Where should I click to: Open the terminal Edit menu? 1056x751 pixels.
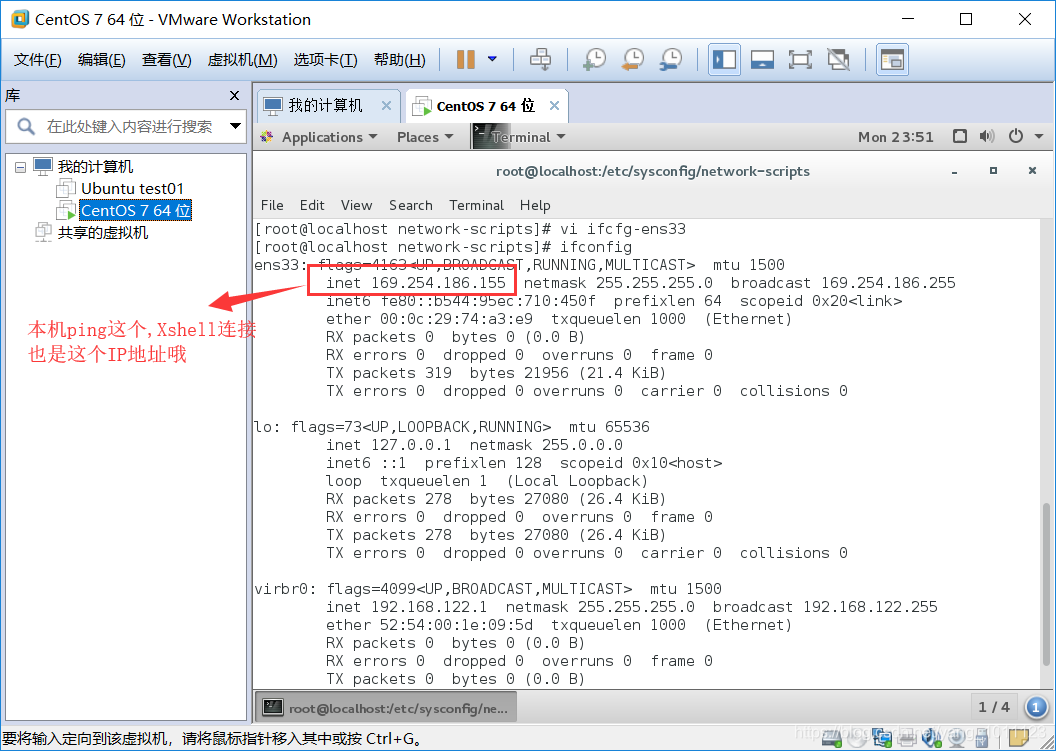click(312, 205)
